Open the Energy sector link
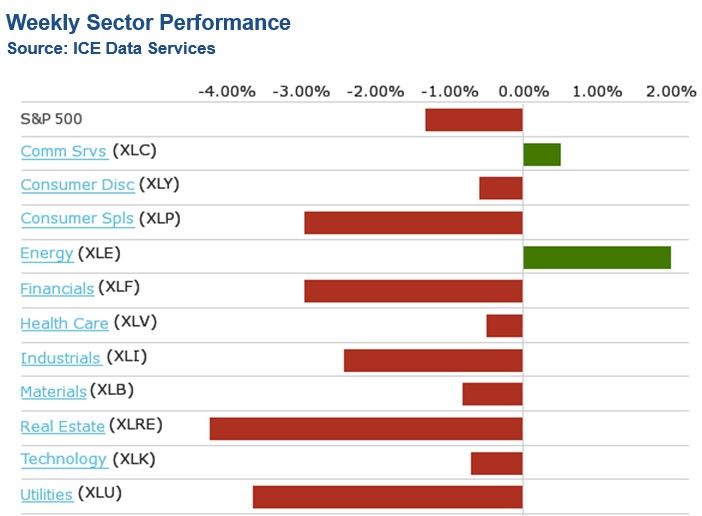702x516 pixels. point(46,253)
